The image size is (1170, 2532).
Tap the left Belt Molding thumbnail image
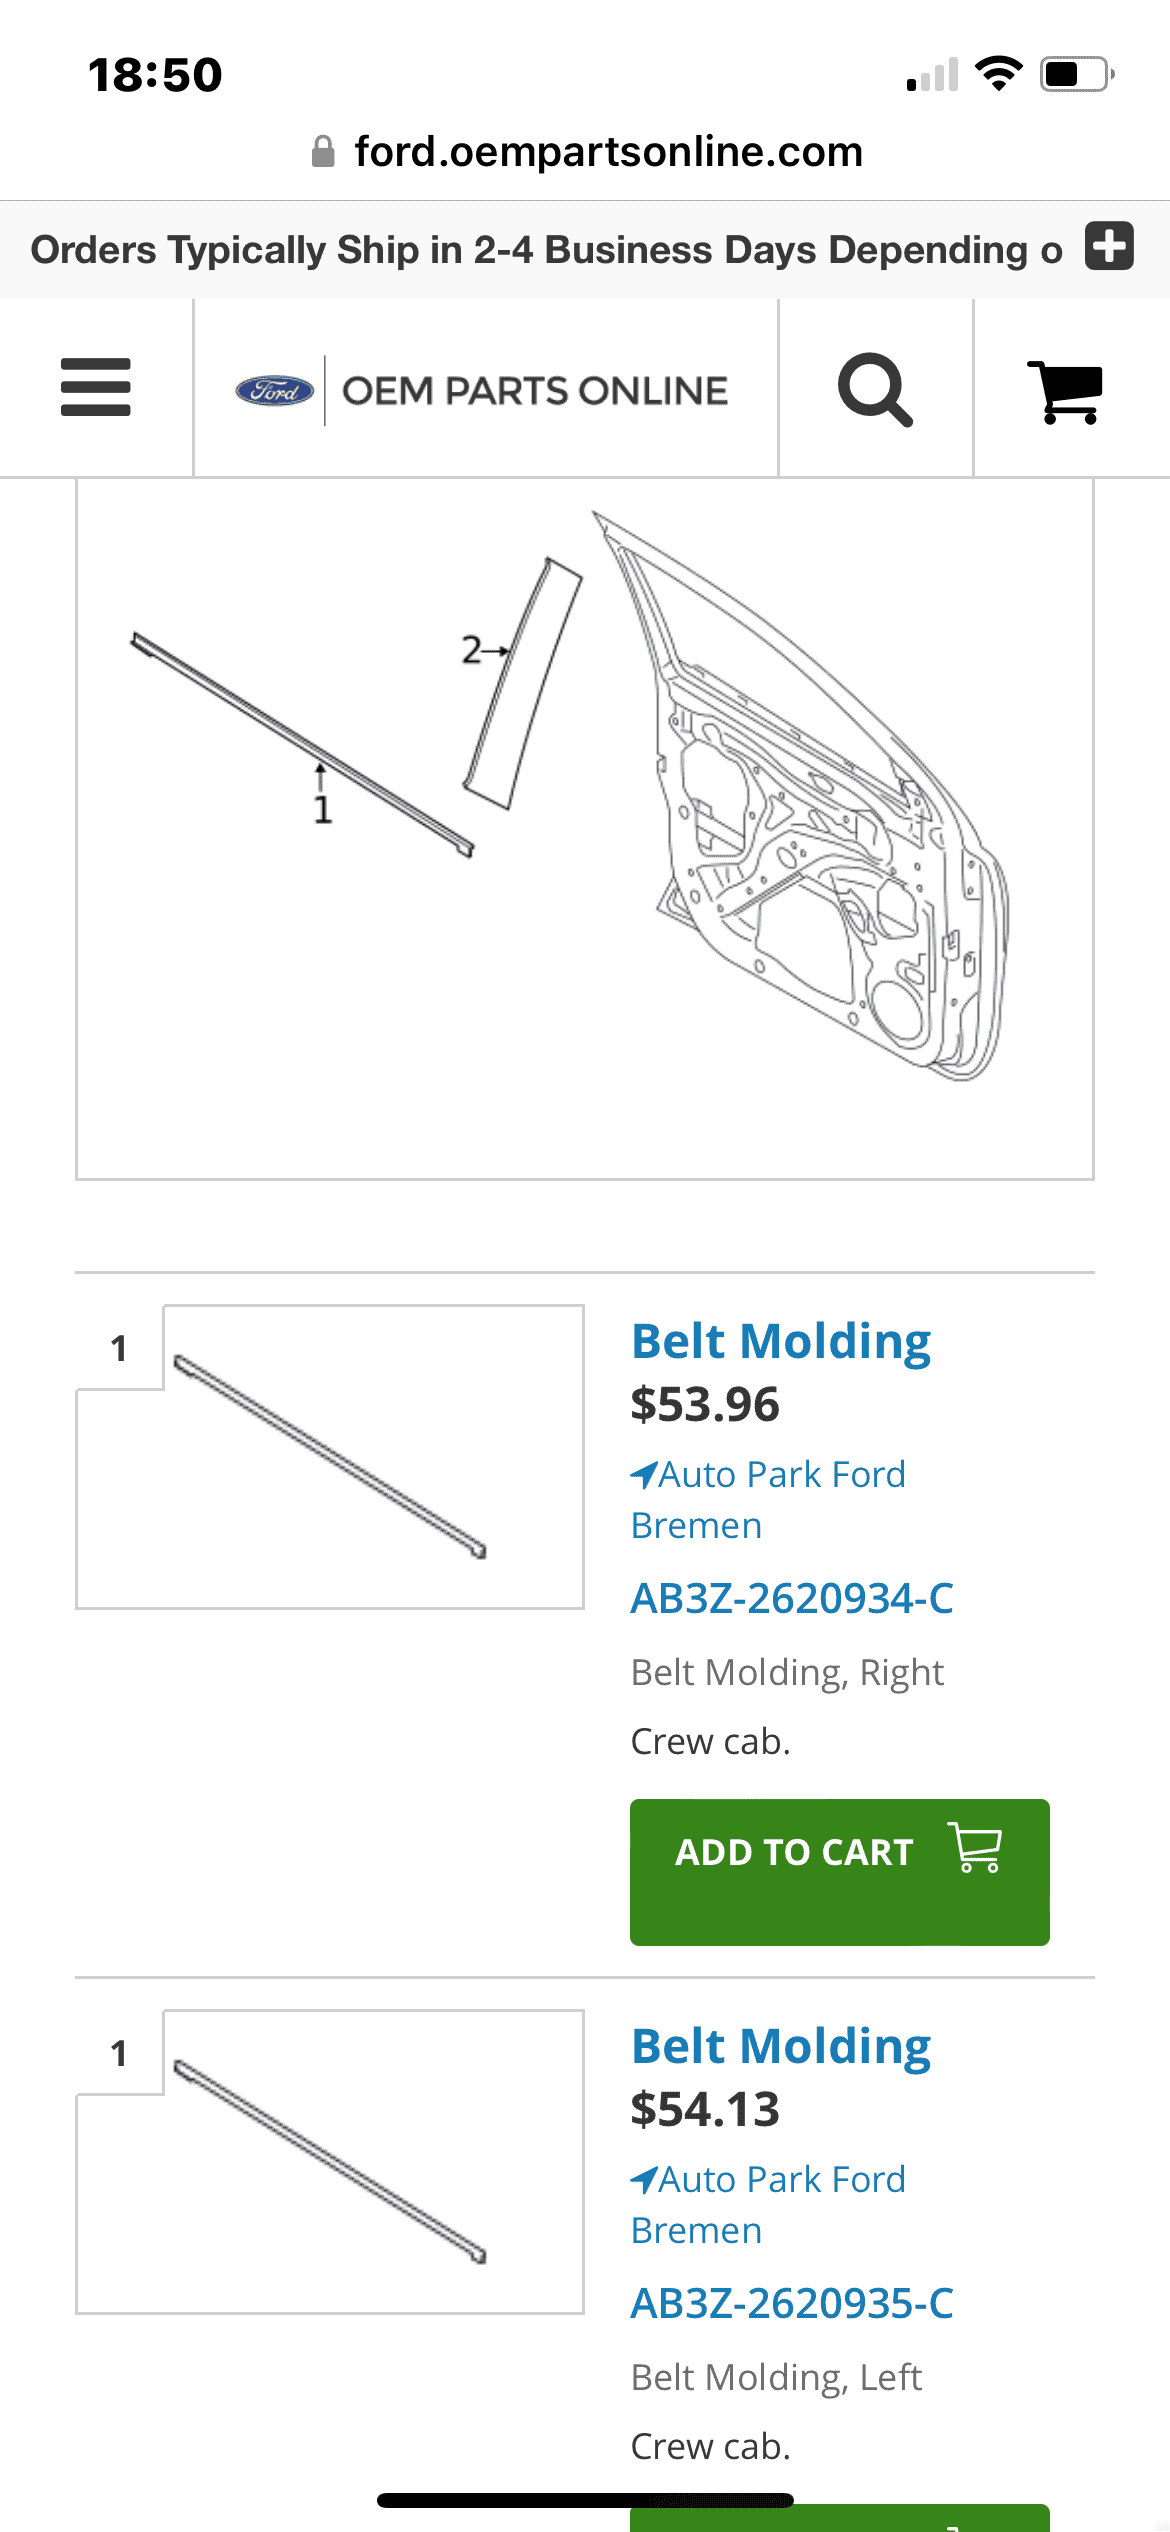point(330,2162)
